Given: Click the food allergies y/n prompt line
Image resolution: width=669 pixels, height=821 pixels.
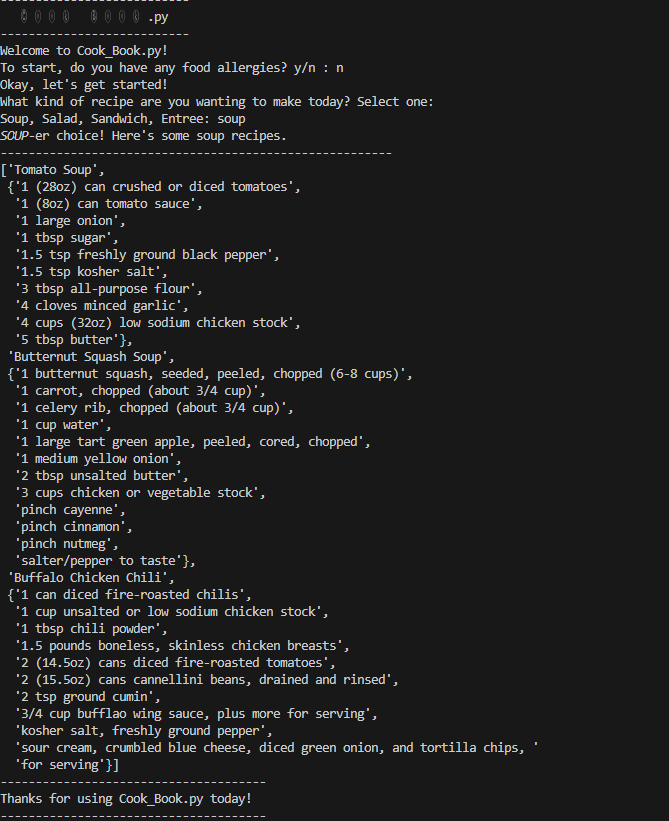Looking at the screenshot, I should click(172, 67).
